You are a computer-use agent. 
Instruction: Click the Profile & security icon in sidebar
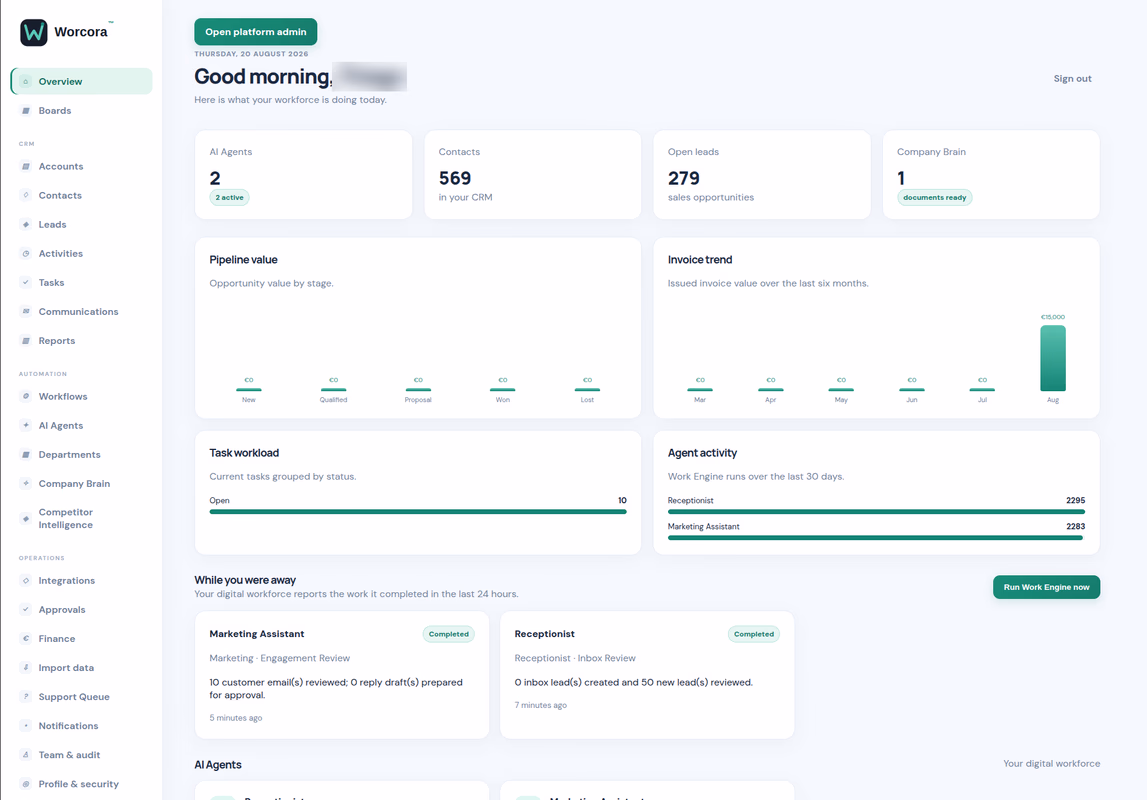(26, 784)
